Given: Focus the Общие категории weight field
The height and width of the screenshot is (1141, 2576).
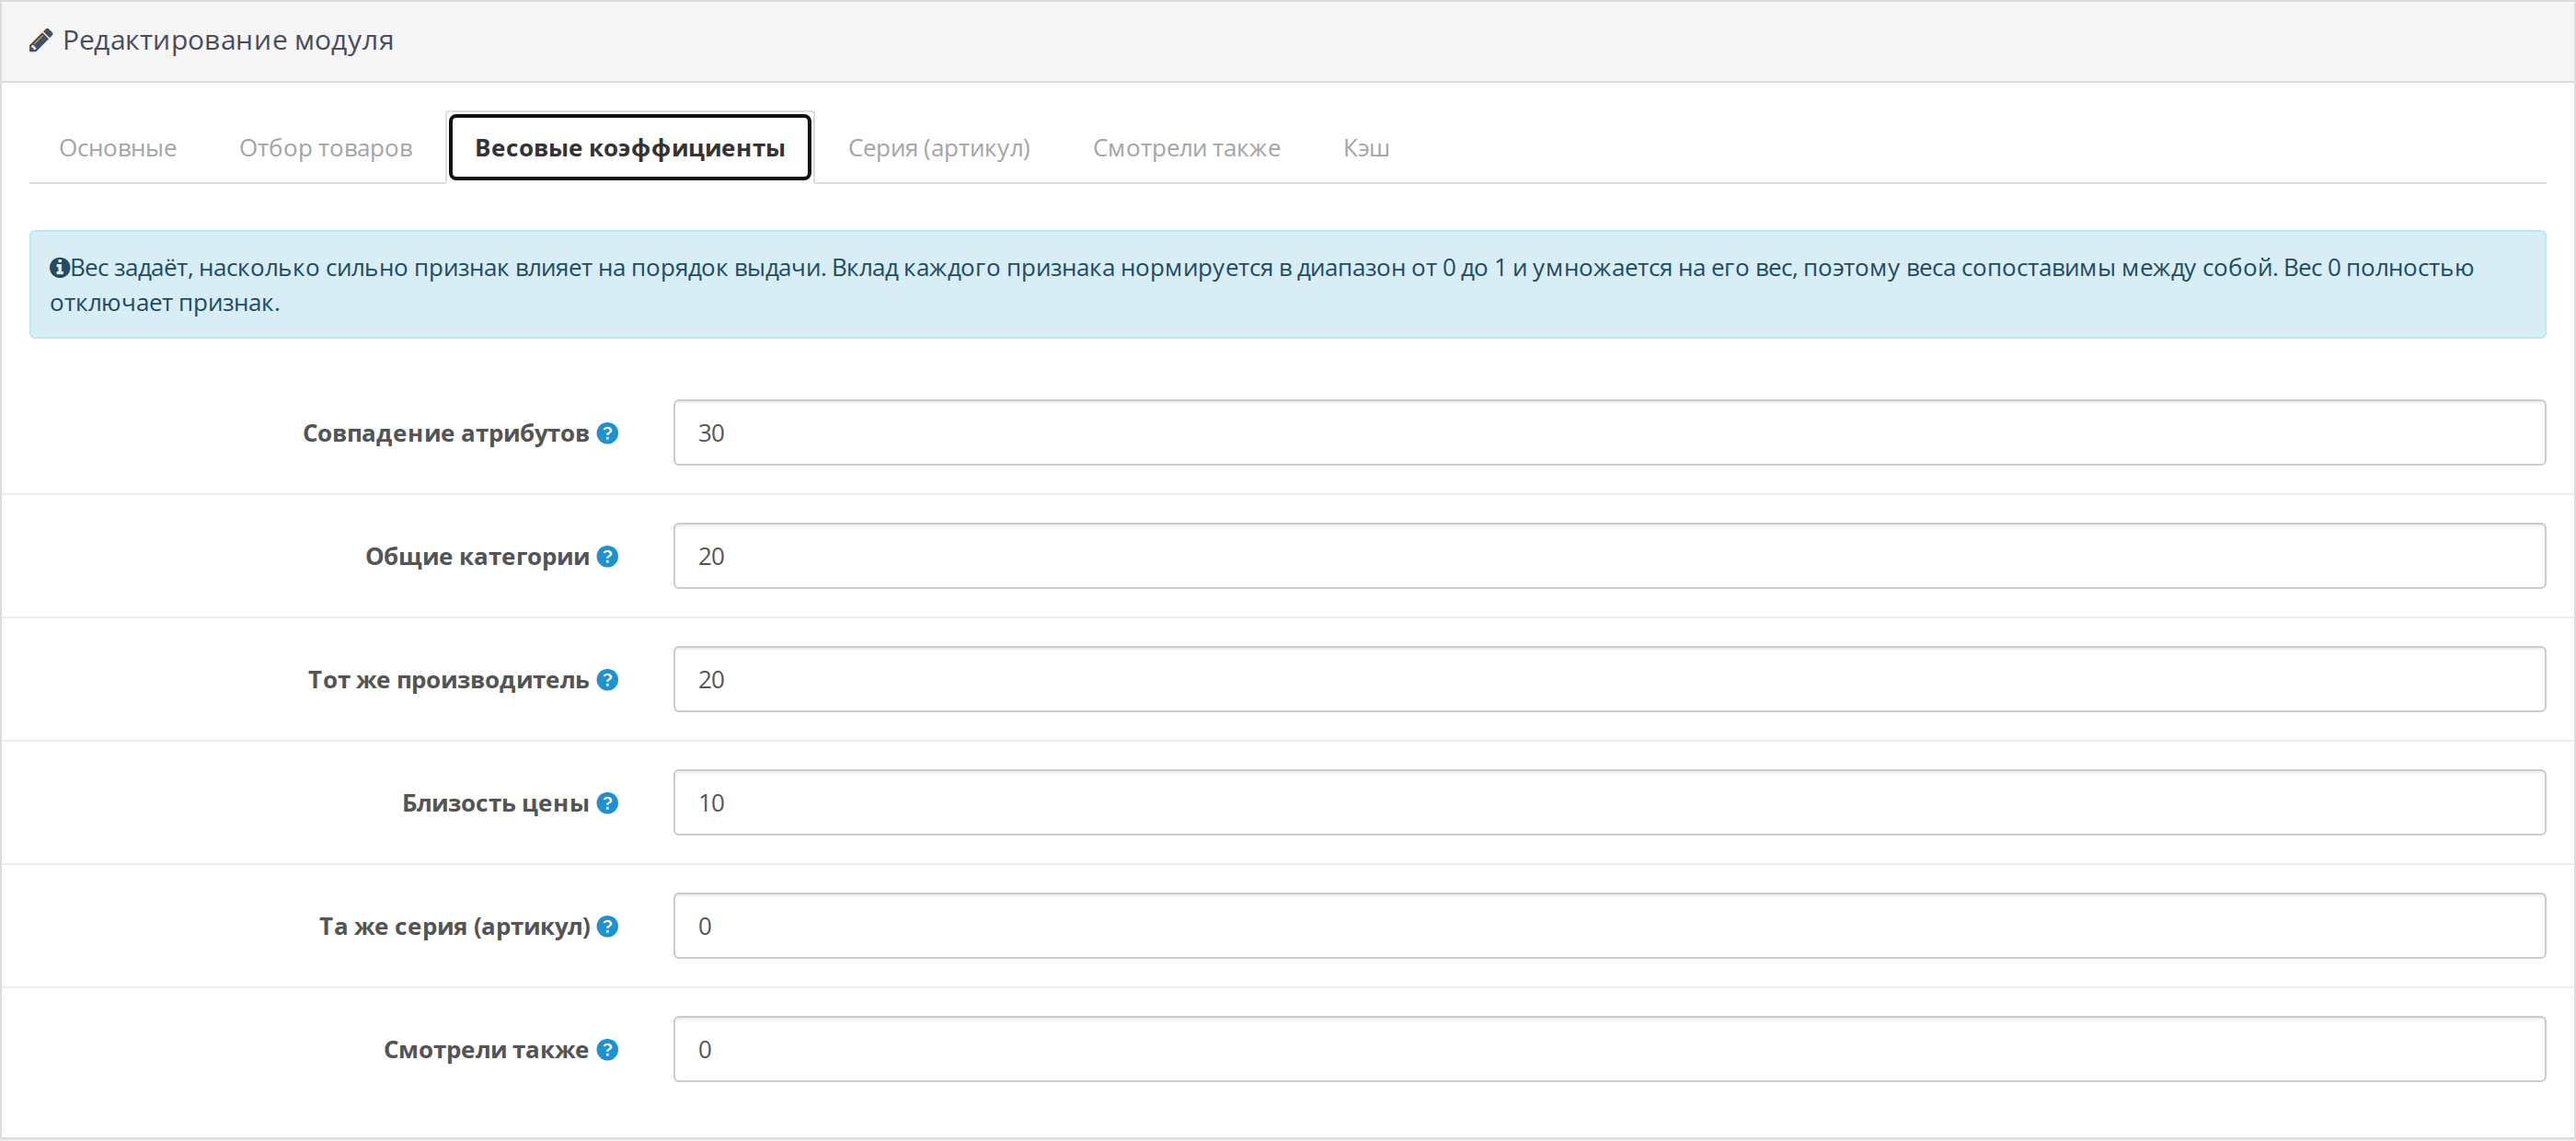Looking at the screenshot, I should [1609, 556].
